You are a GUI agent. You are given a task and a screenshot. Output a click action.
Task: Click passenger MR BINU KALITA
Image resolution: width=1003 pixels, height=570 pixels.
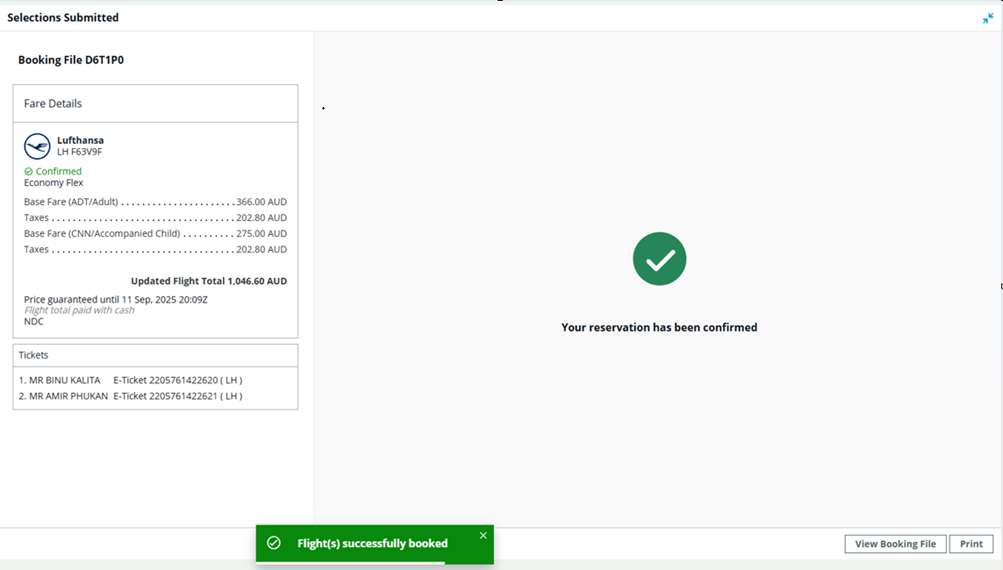[x=64, y=380]
